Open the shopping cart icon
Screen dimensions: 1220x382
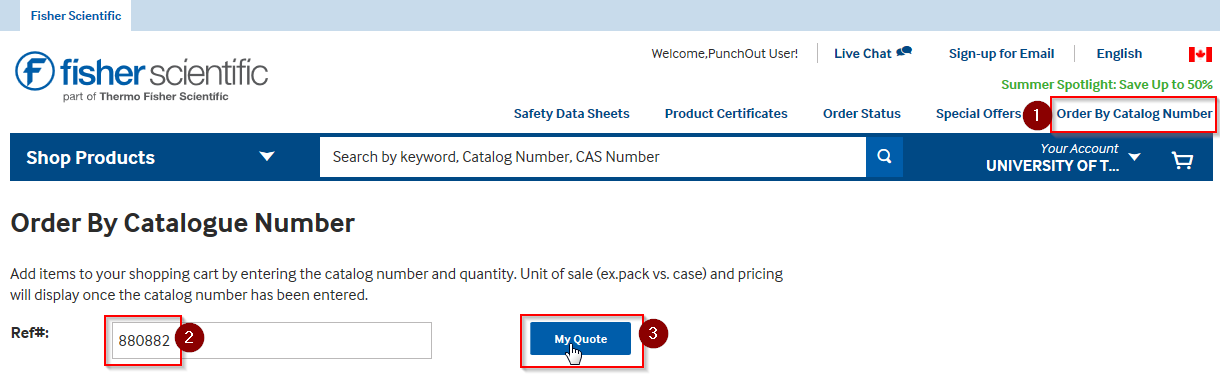tap(1182, 159)
